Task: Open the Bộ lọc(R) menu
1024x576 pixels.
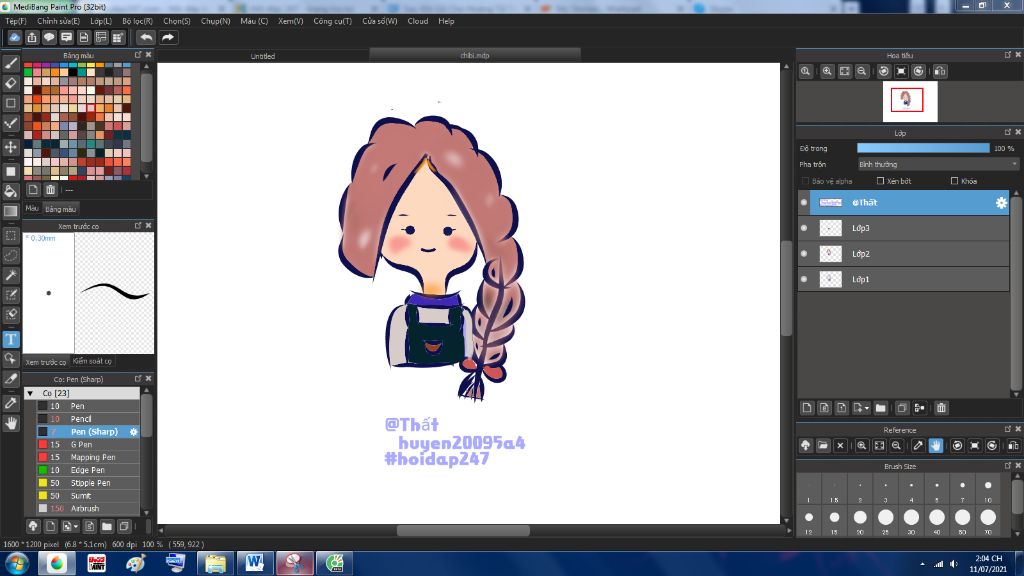Action: point(137,21)
